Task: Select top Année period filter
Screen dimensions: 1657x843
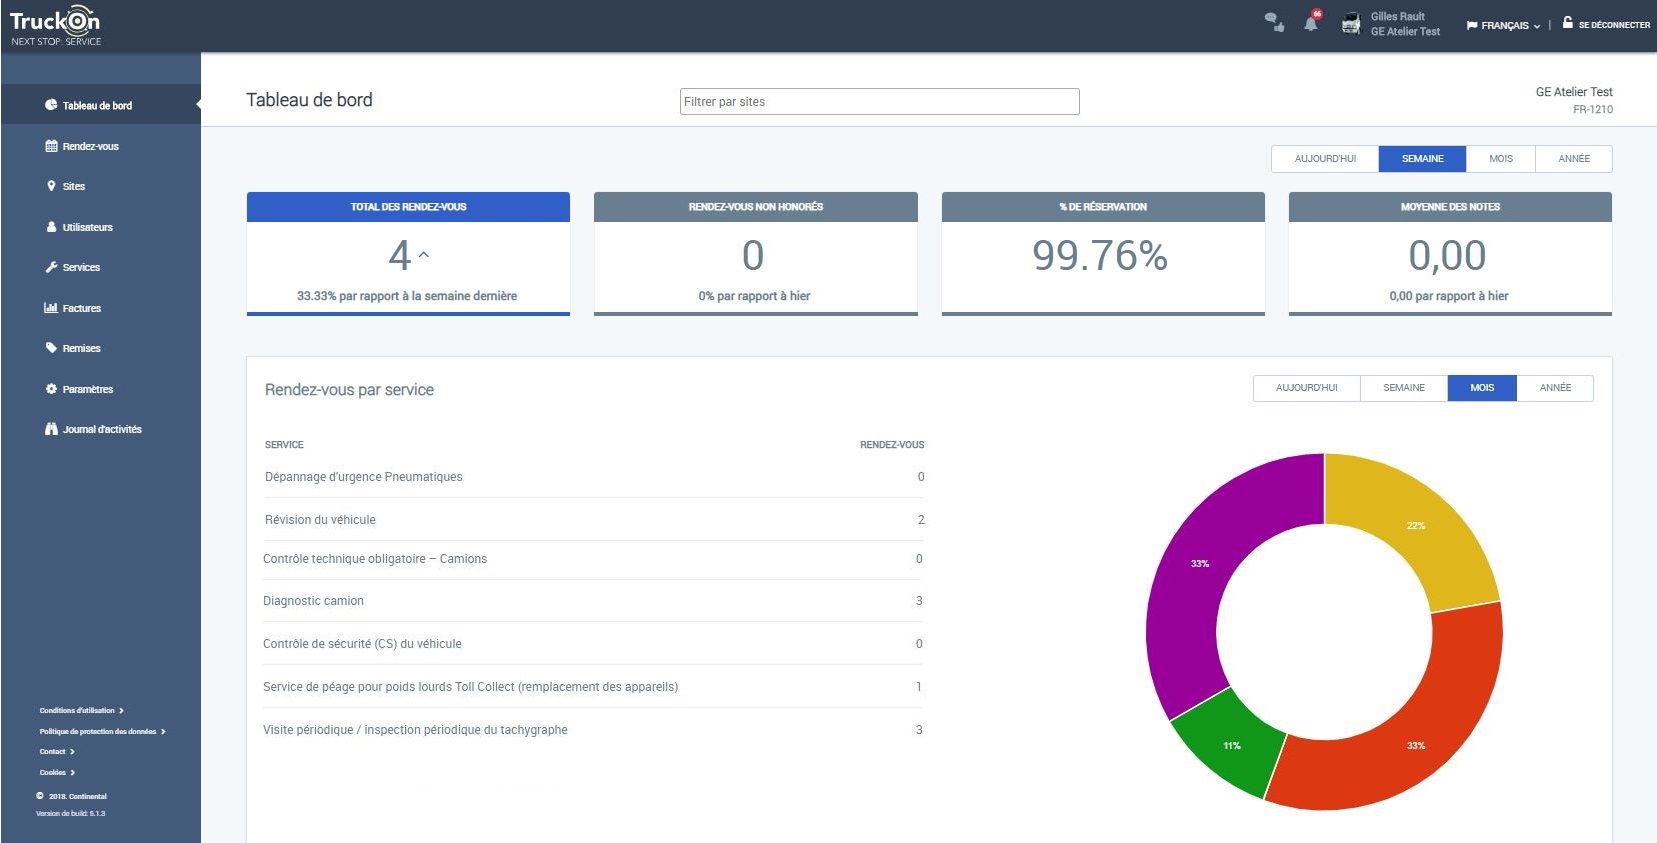Action: point(1574,159)
